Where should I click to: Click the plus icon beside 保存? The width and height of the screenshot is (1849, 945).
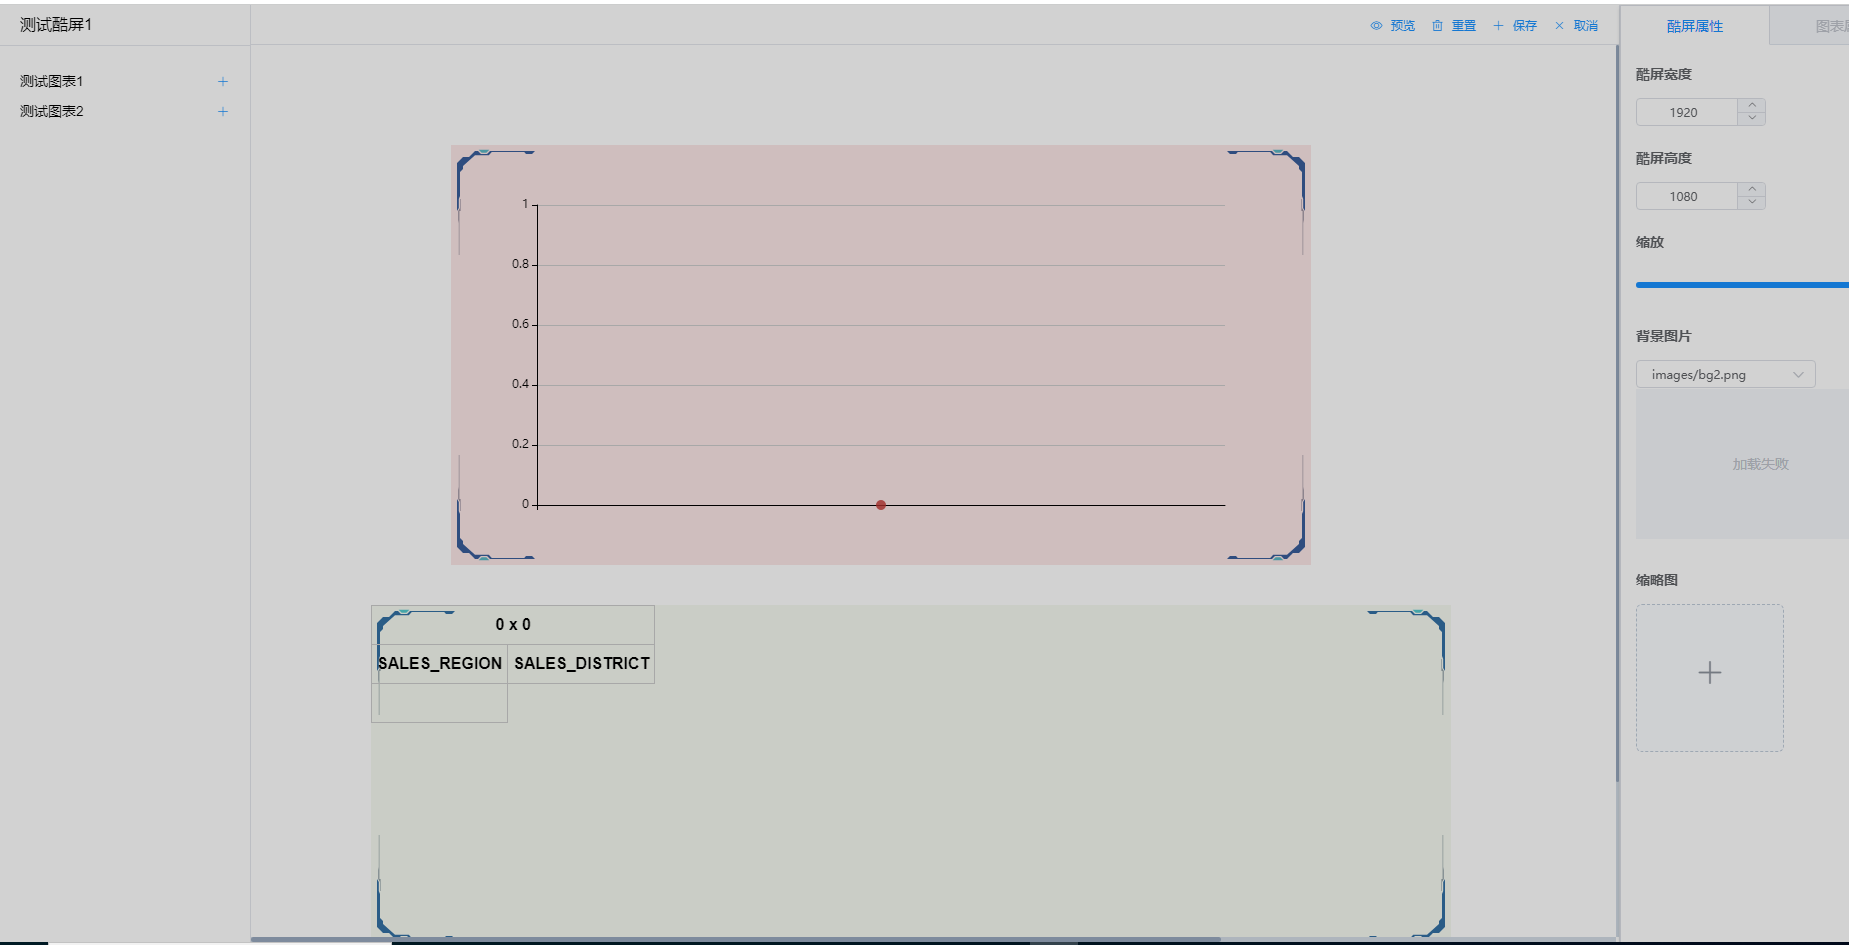tap(1498, 26)
